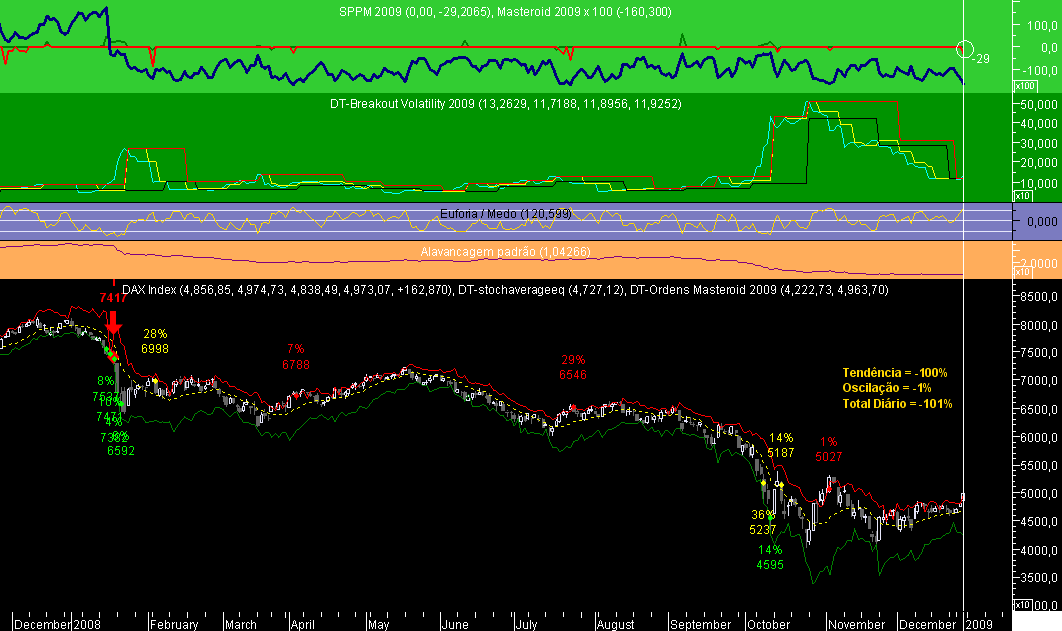
Task: Click the green 4595 price annotation
Action: click(x=770, y=565)
